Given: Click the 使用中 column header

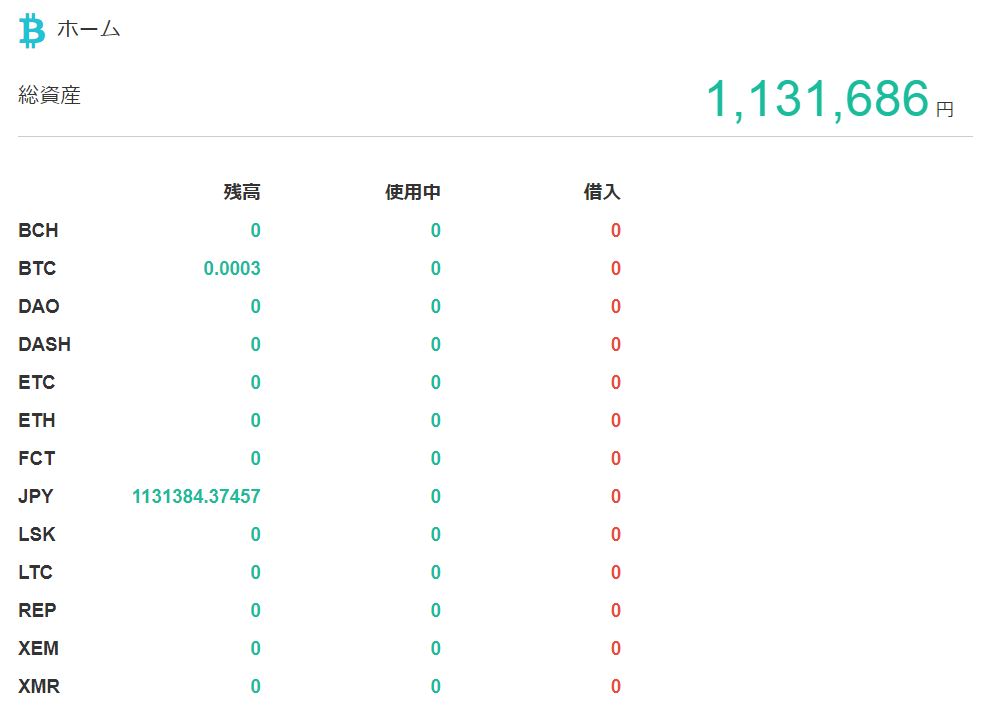Looking at the screenshot, I should pyautogui.click(x=413, y=192).
